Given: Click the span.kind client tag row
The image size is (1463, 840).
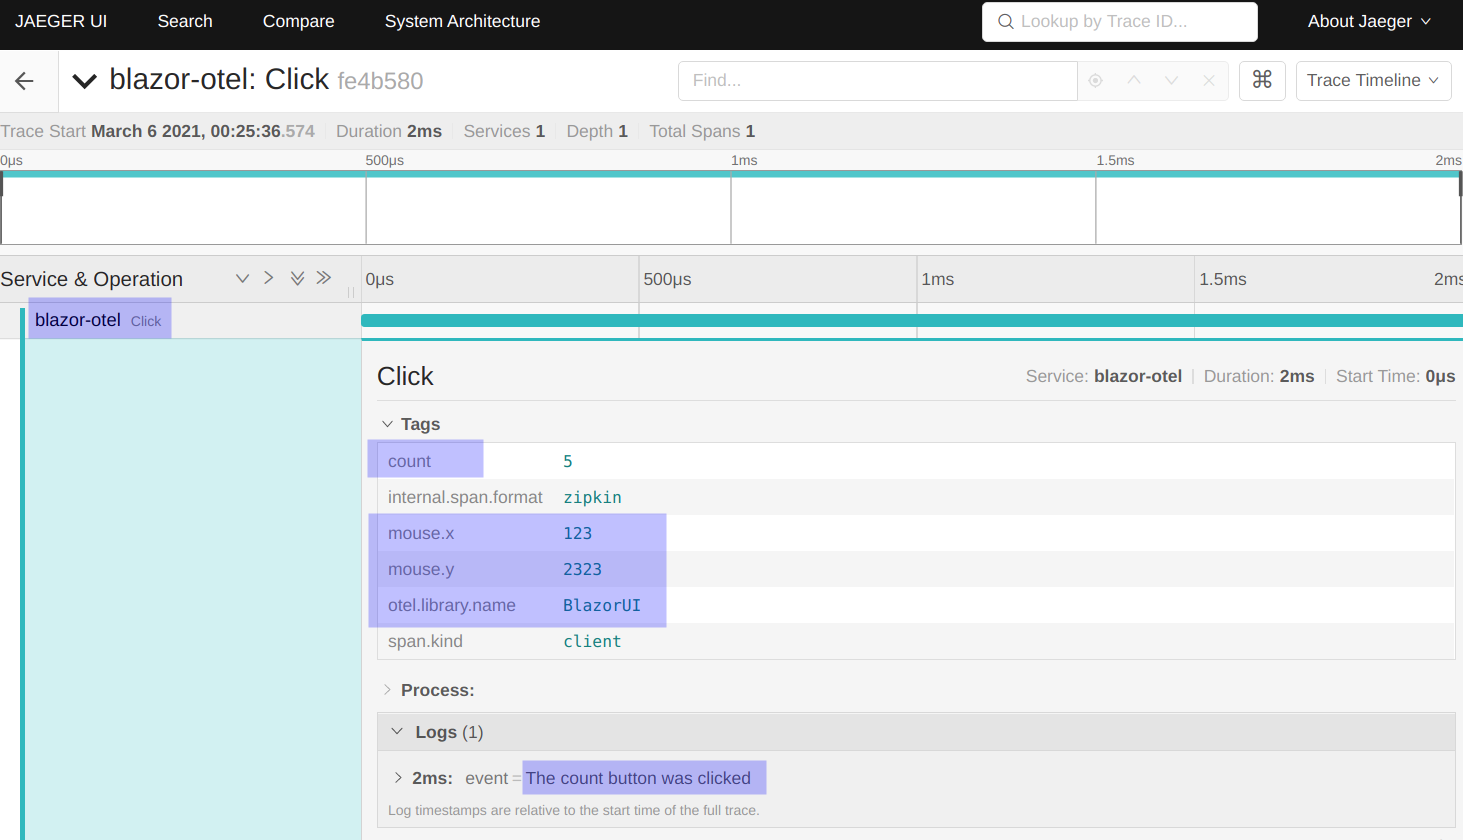Looking at the screenshot, I should pos(916,641).
